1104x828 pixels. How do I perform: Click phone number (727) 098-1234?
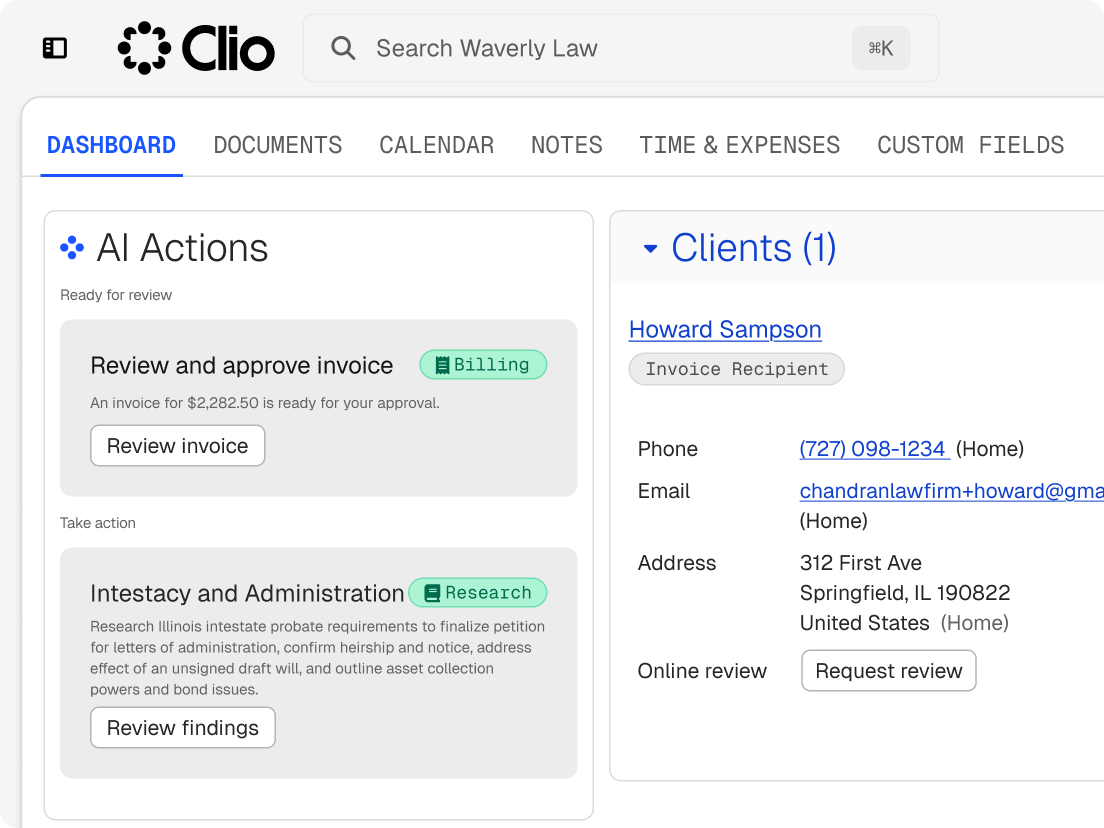coord(872,448)
